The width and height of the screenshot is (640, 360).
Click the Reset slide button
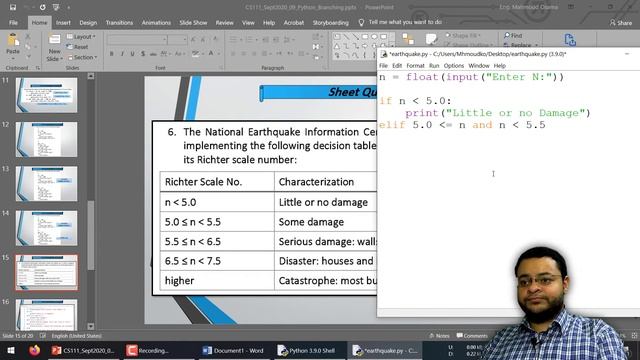tap(78, 47)
